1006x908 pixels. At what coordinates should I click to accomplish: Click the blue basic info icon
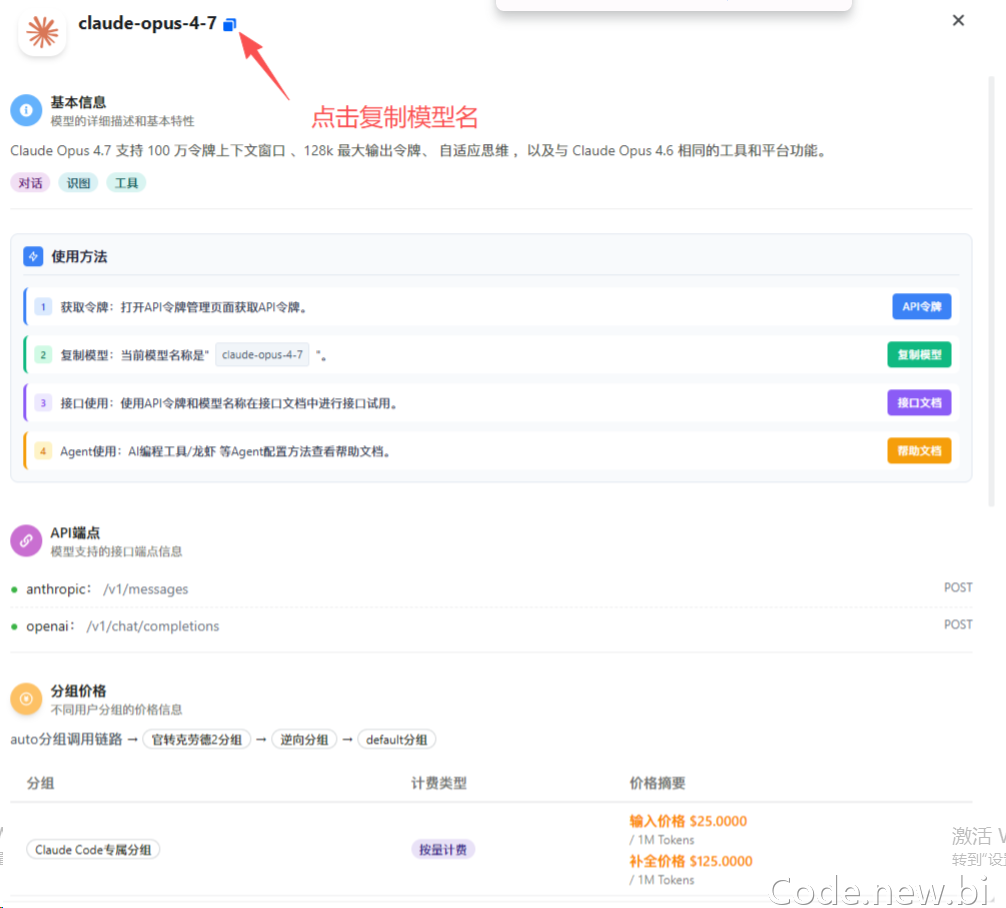(x=26, y=110)
